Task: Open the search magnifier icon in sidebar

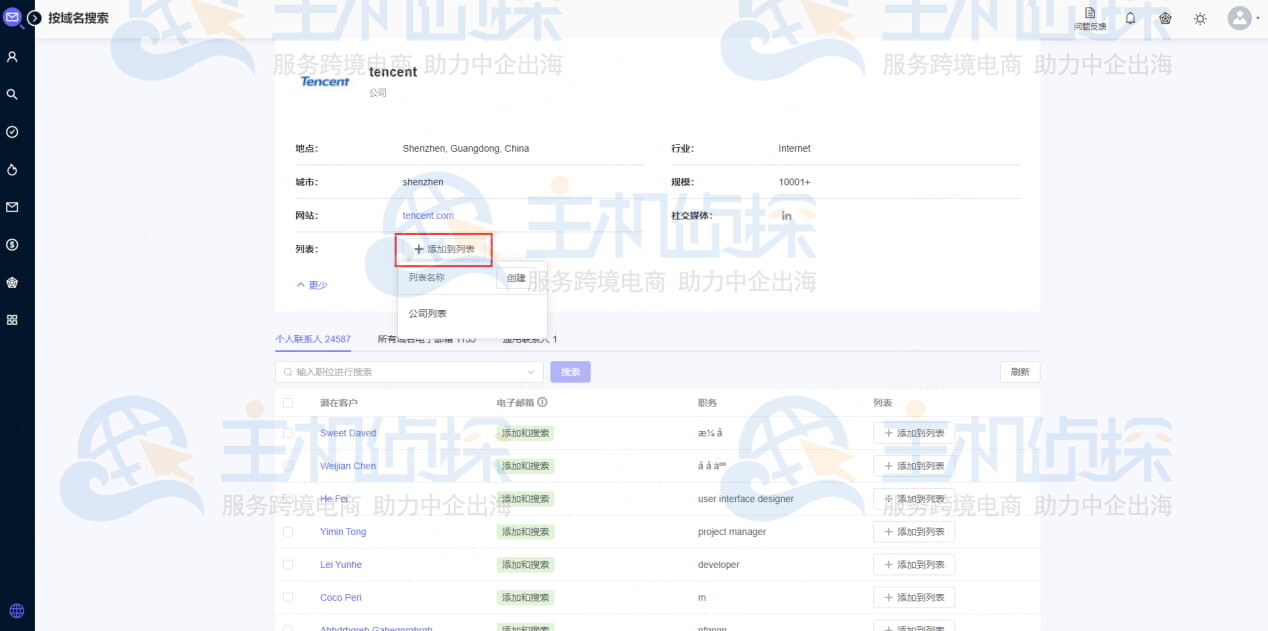Action: pos(14,94)
